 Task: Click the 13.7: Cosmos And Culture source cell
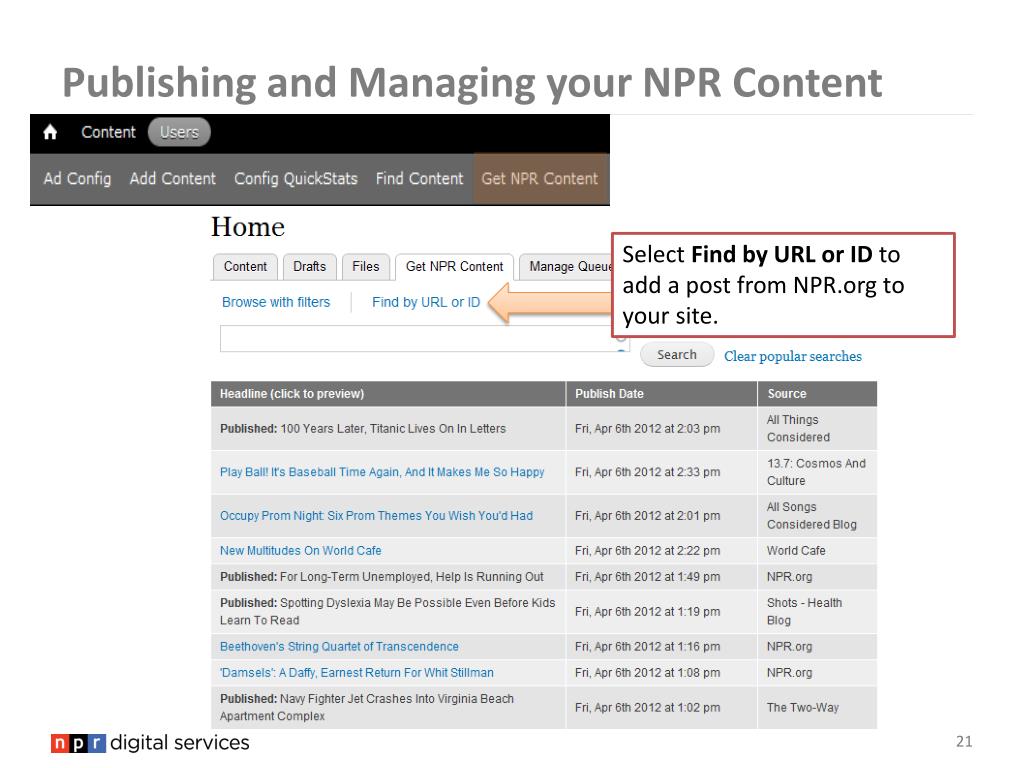[816, 472]
